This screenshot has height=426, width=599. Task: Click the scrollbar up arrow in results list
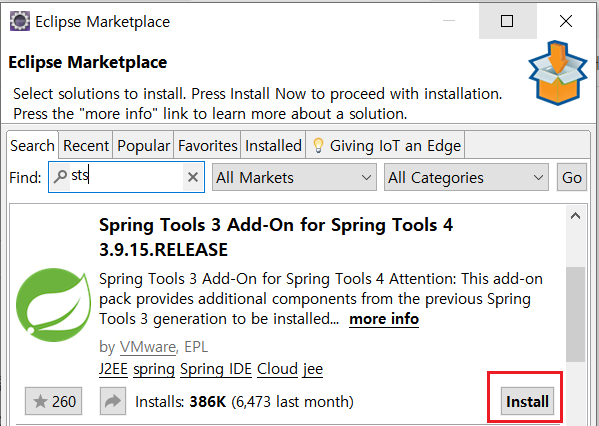[x=575, y=216]
